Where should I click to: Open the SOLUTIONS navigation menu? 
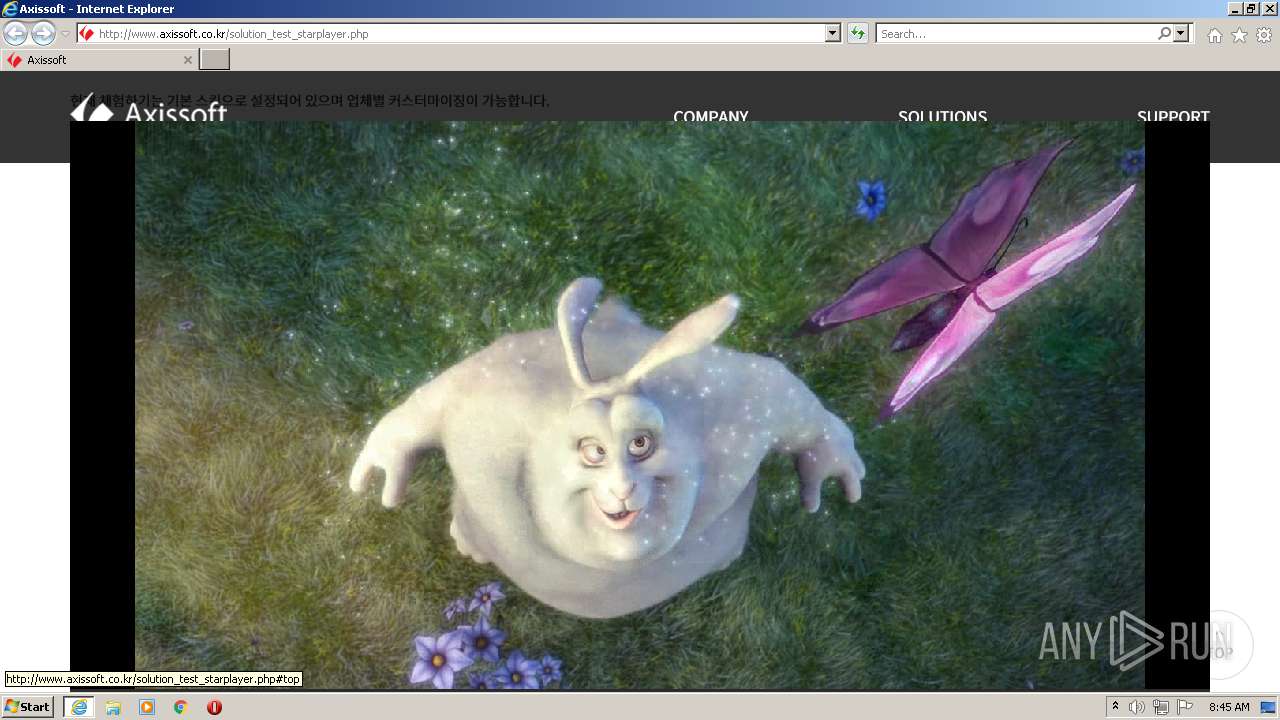click(942, 115)
